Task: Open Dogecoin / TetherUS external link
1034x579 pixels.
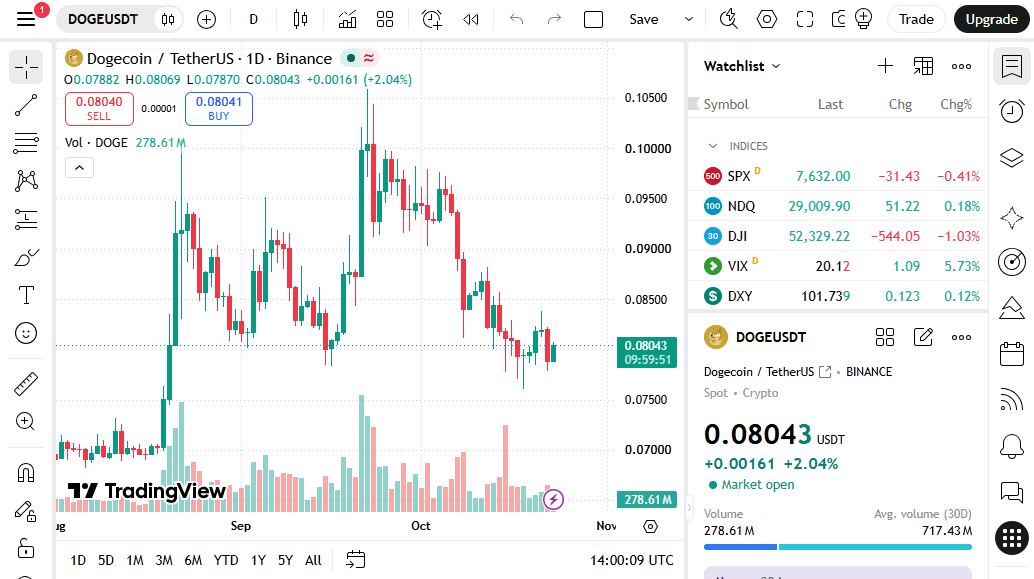Action: [x=825, y=372]
